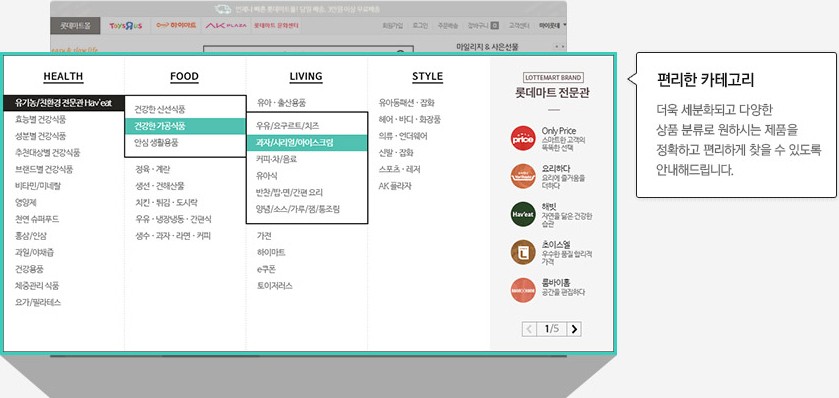
Task: Open 의류·언더웨어 style category
Action: (x=403, y=136)
